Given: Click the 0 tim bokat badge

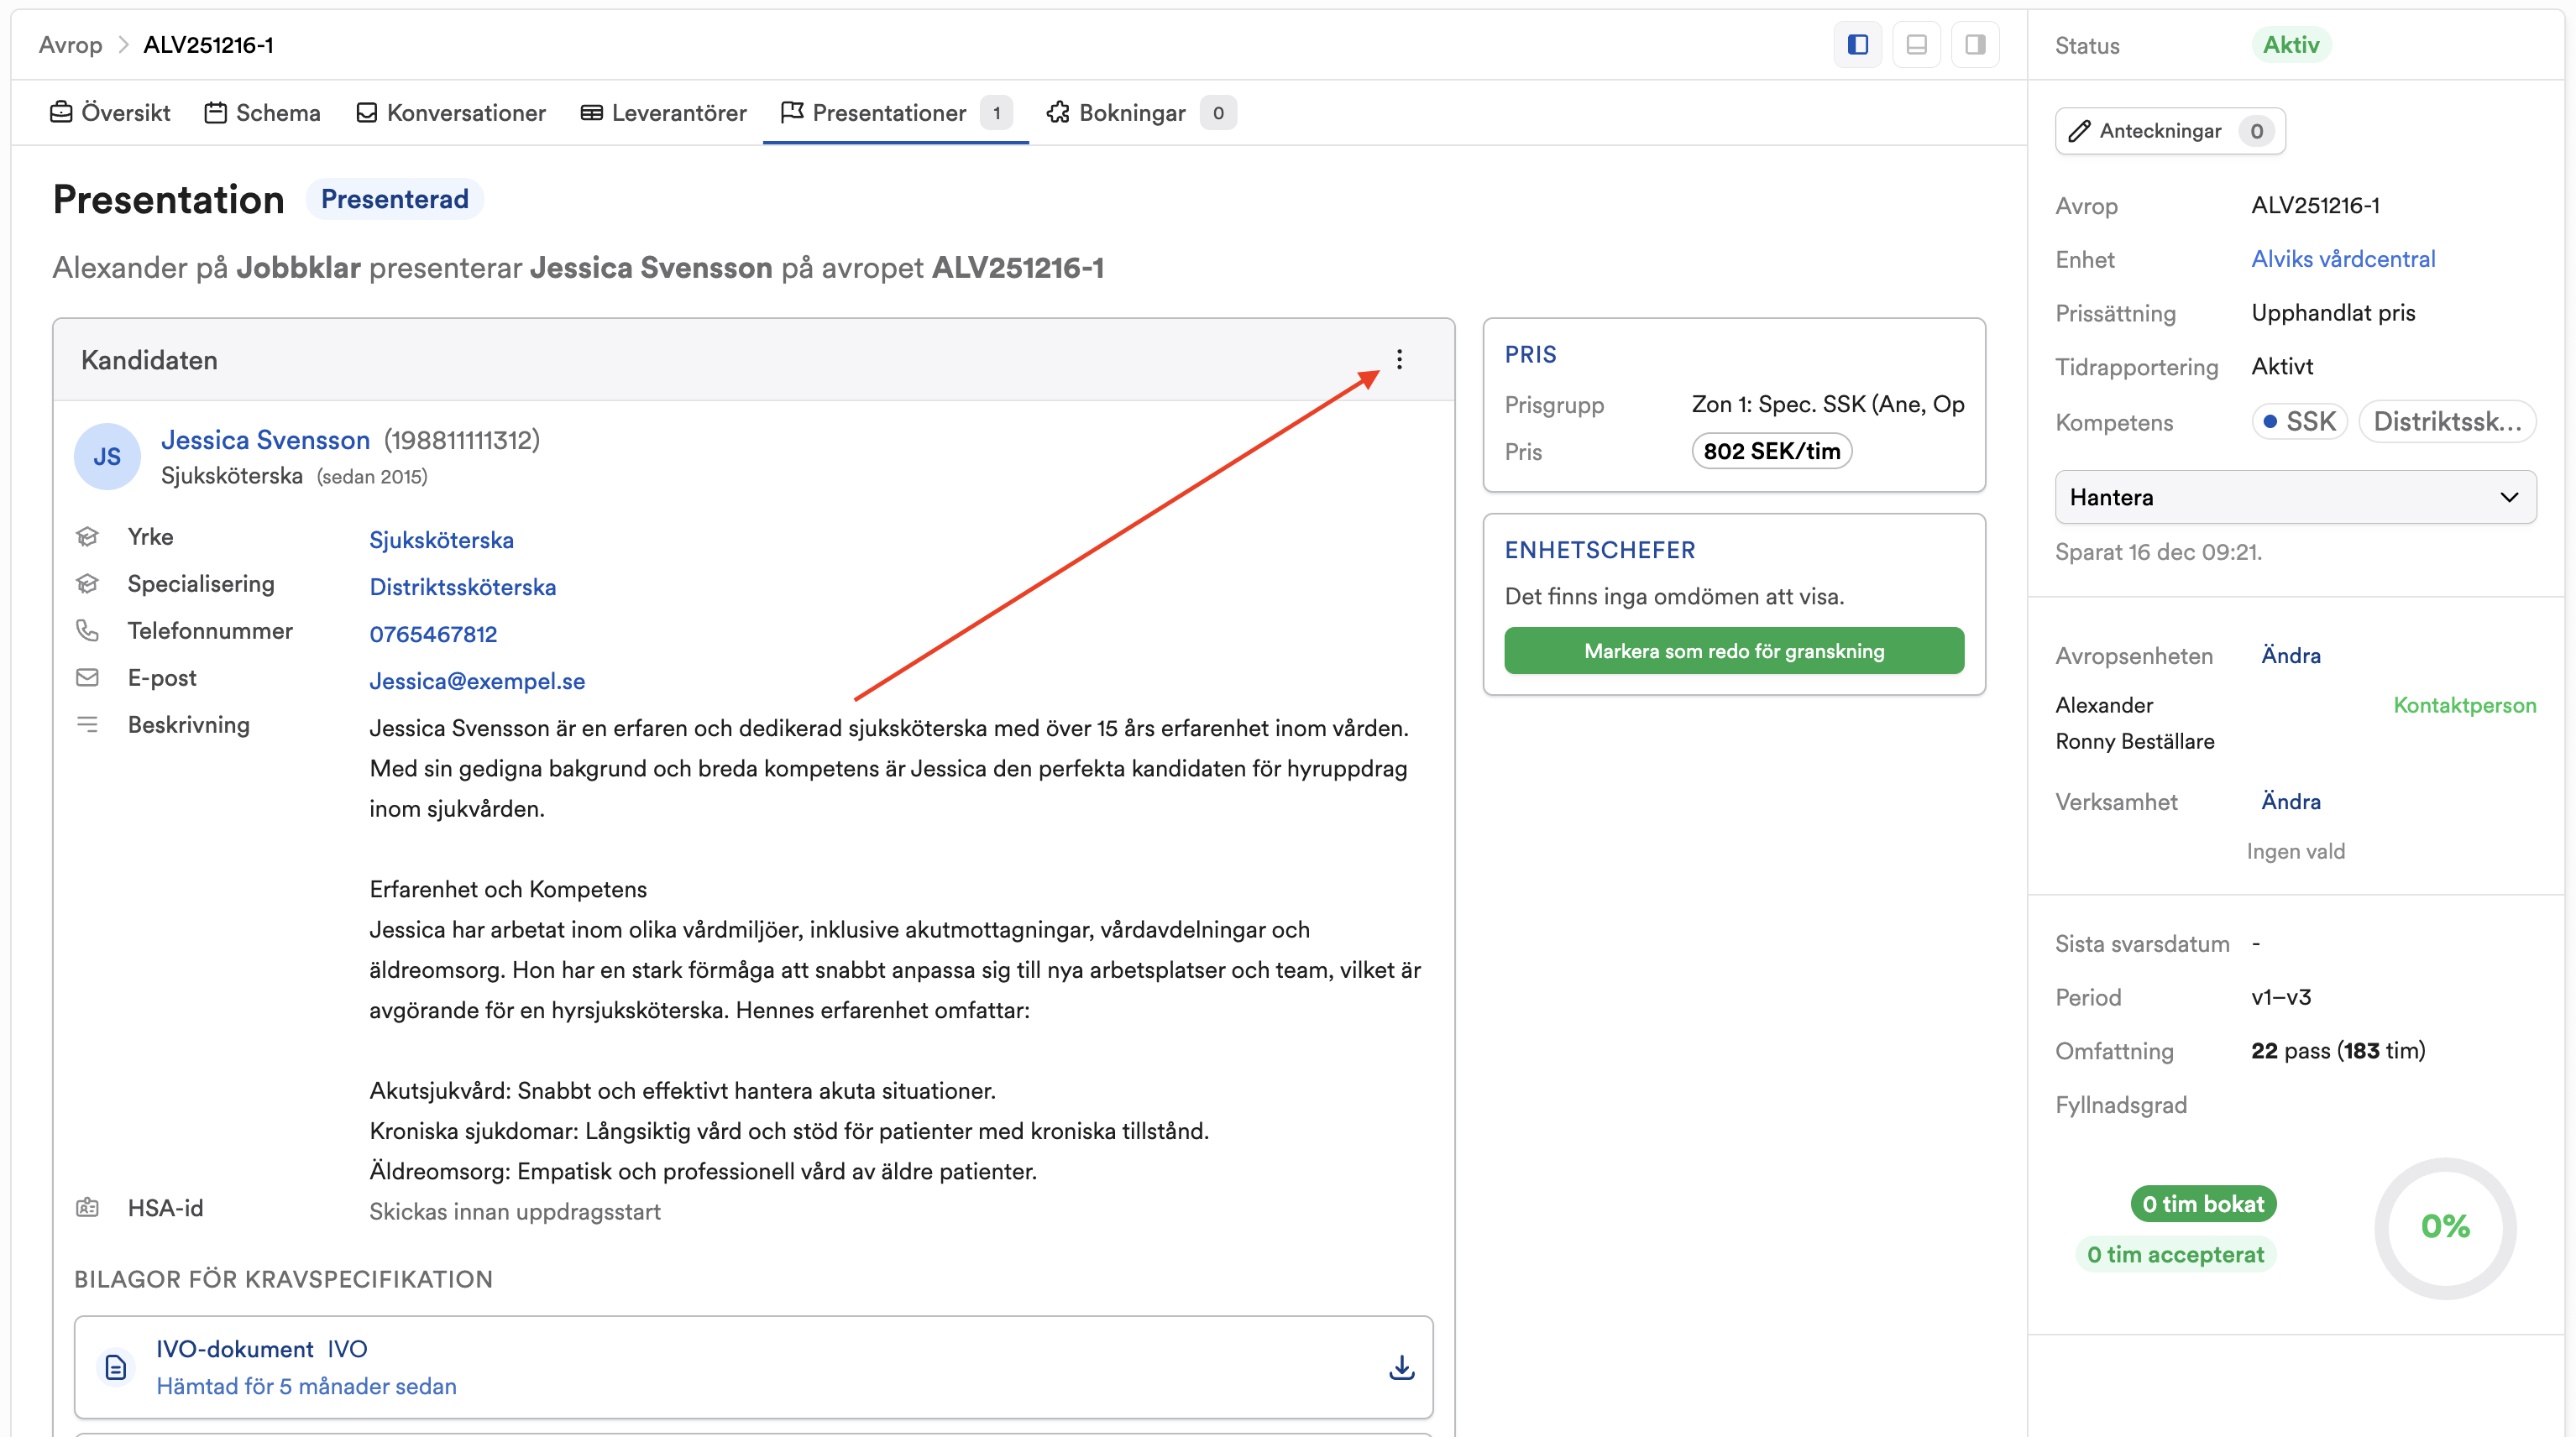Looking at the screenshot, I should click(2203, 1204).
